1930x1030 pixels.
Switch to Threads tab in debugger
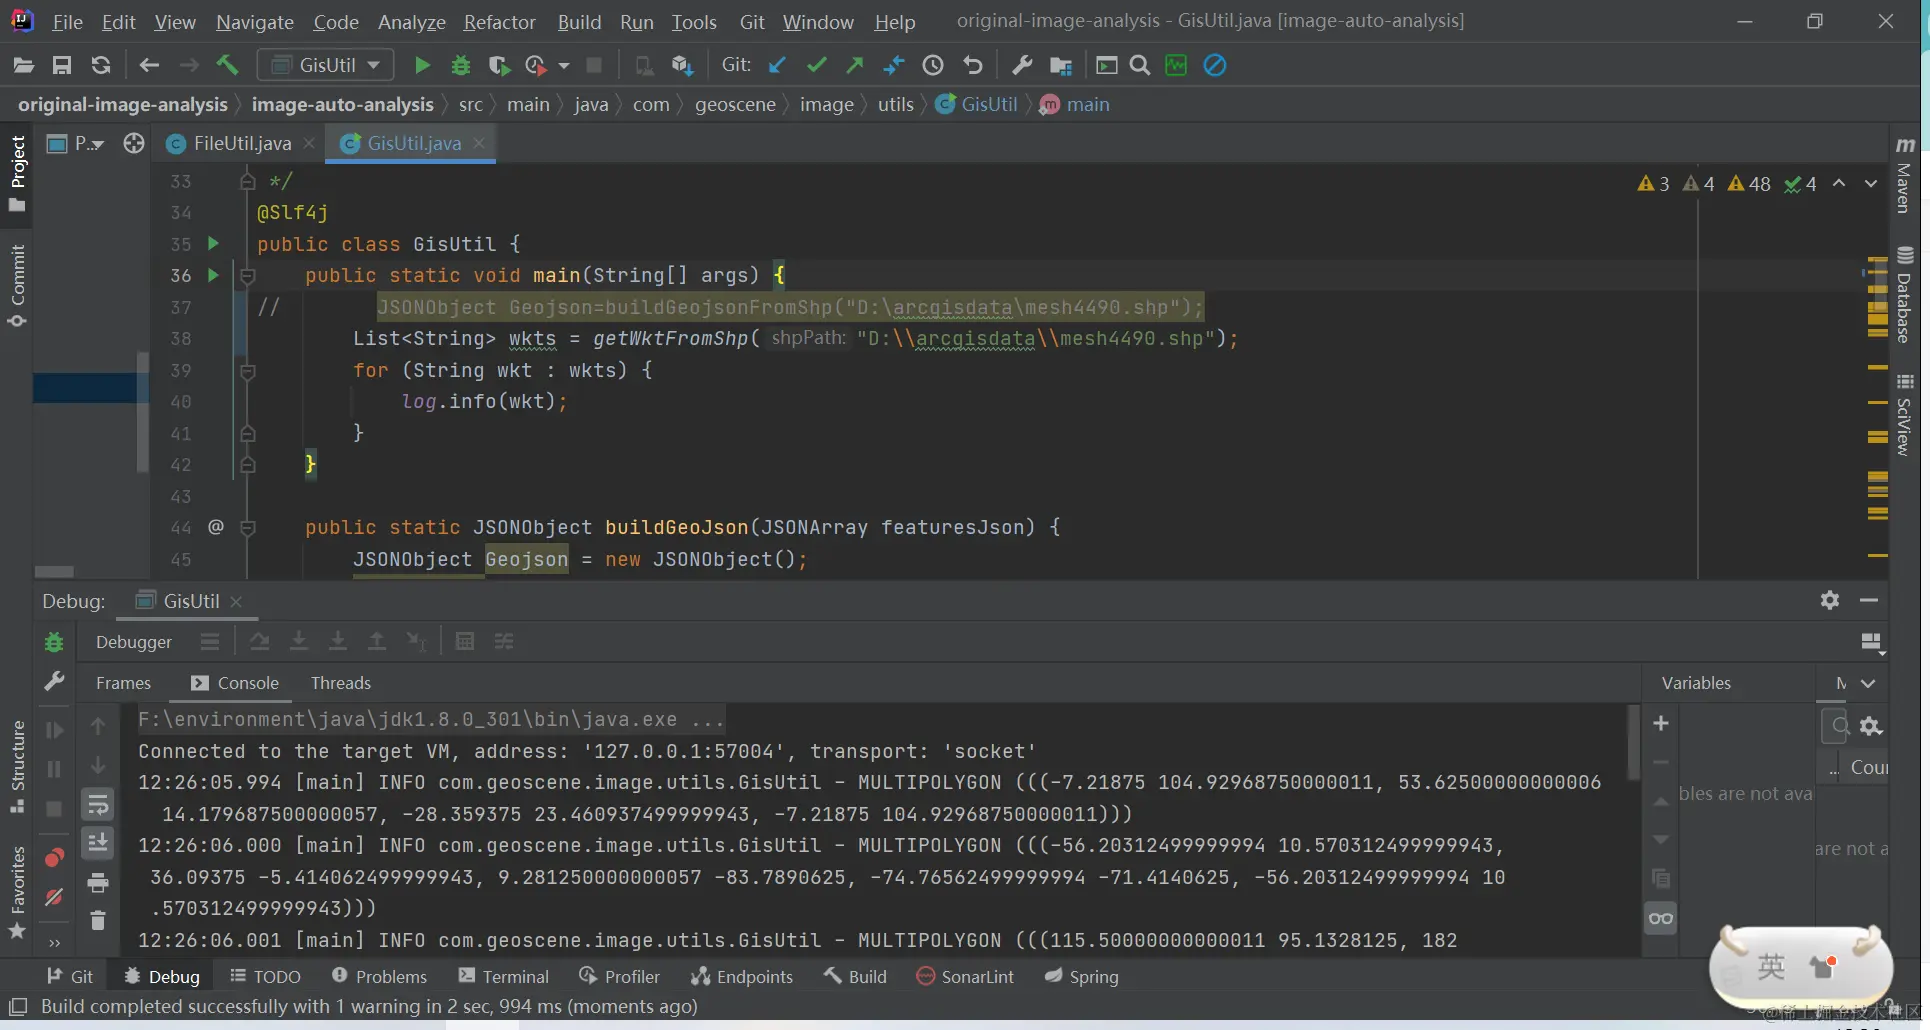point(340,683)
